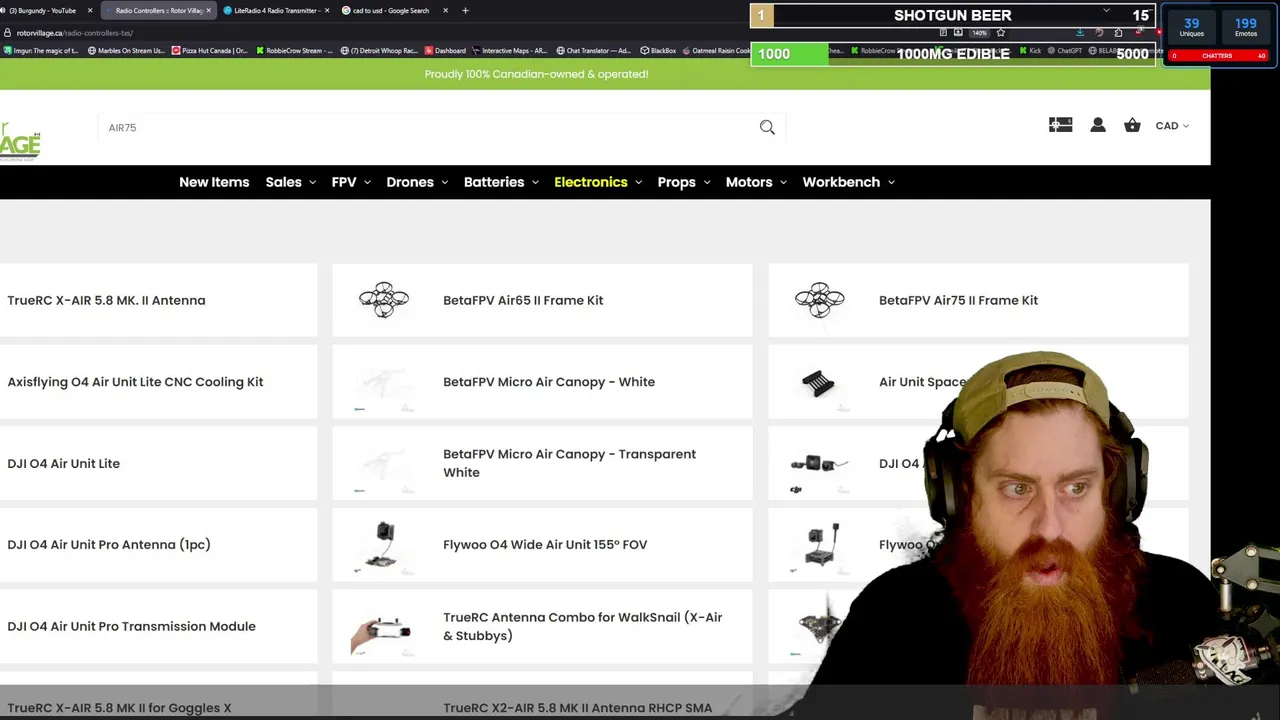1280x720 pixels.
Task: Expand the CAD currency dropdown
Action: (1172, 126)
